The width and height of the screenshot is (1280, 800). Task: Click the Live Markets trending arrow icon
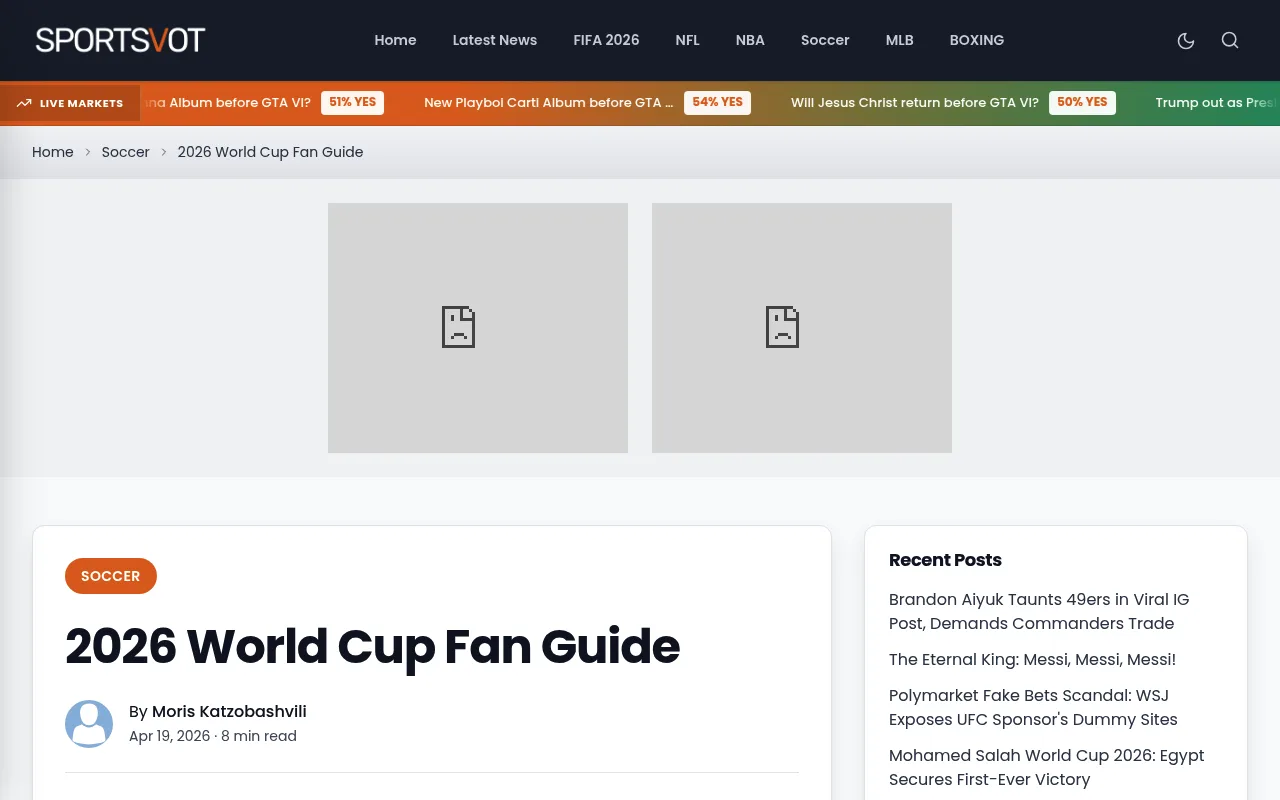pos(24,103)
